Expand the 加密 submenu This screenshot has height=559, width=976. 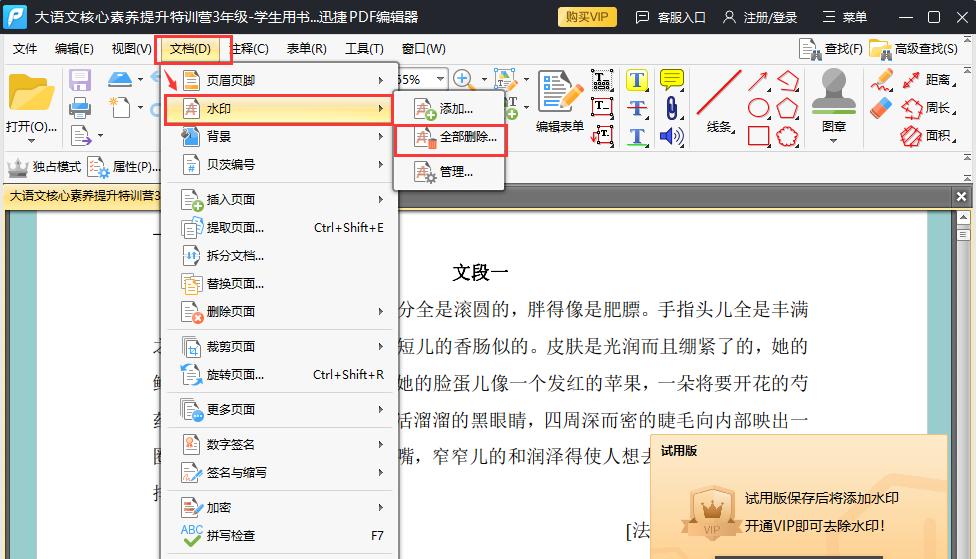coord(281,507)
